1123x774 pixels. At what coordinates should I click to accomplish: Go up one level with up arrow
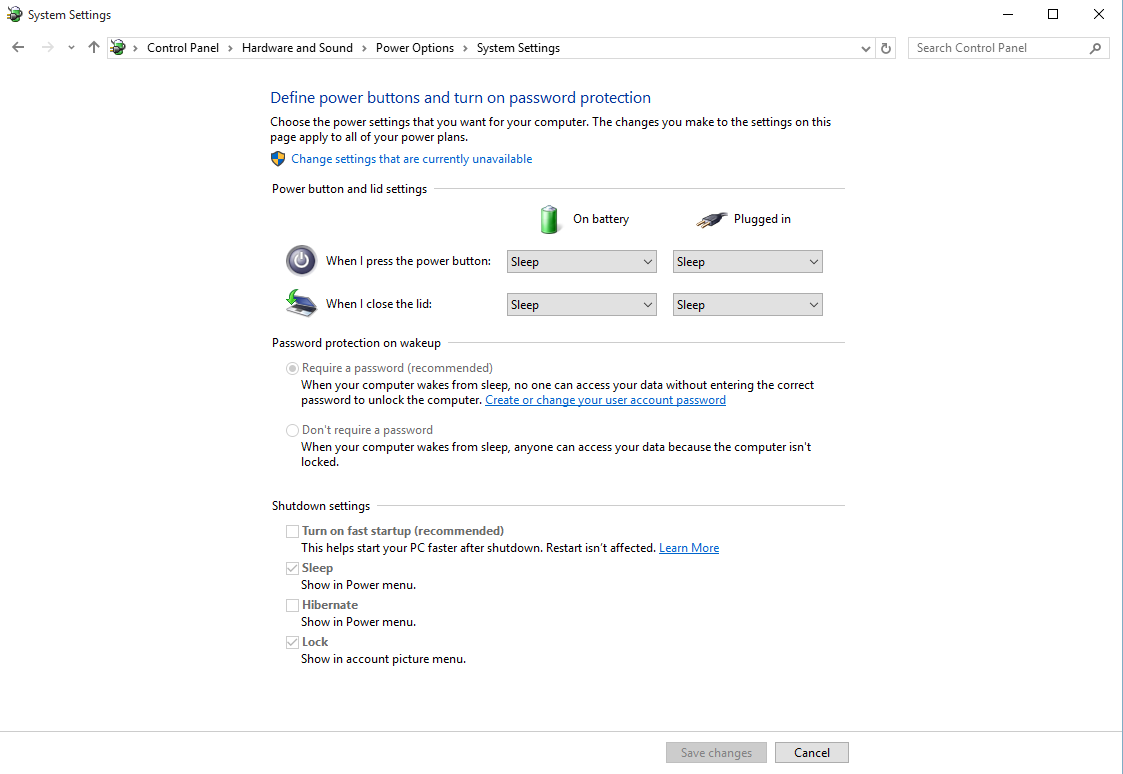tap(94, 47)
